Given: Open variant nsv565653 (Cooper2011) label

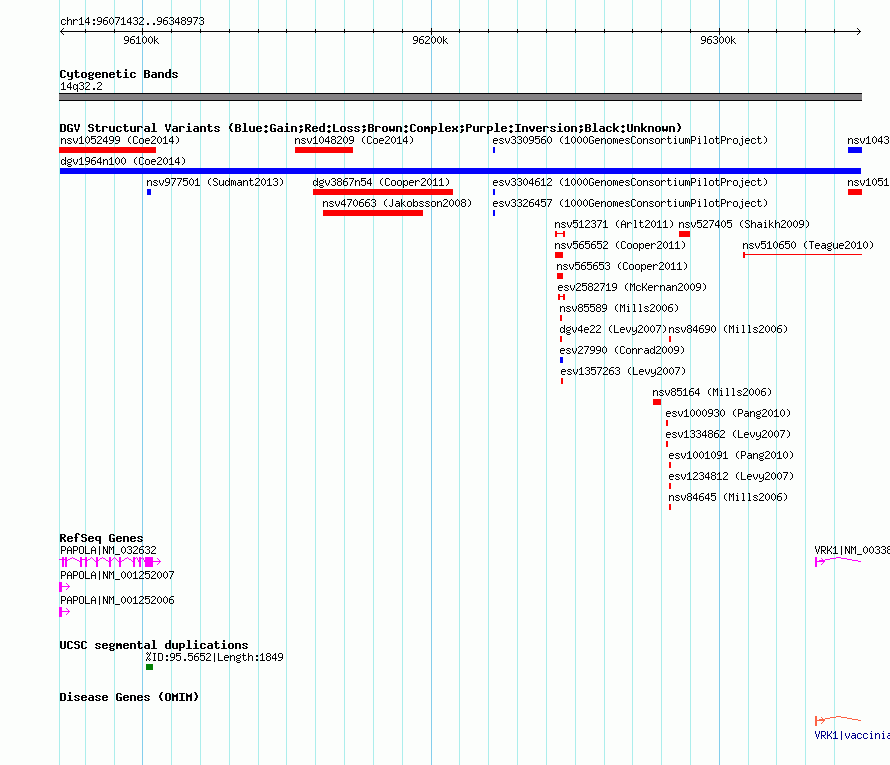Looking at the screenshot, I should point(622,266).
